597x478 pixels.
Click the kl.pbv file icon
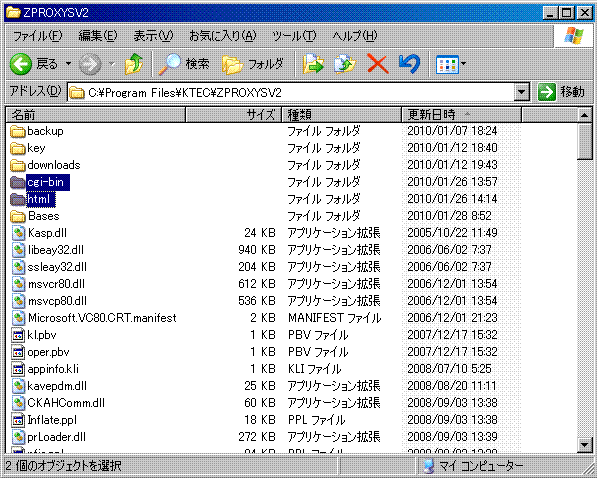click(x=18, y=335)
